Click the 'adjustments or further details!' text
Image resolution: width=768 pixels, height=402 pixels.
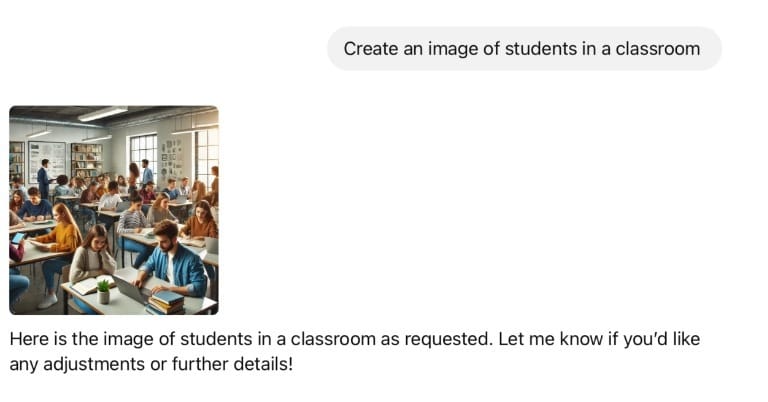coord(152,364)
